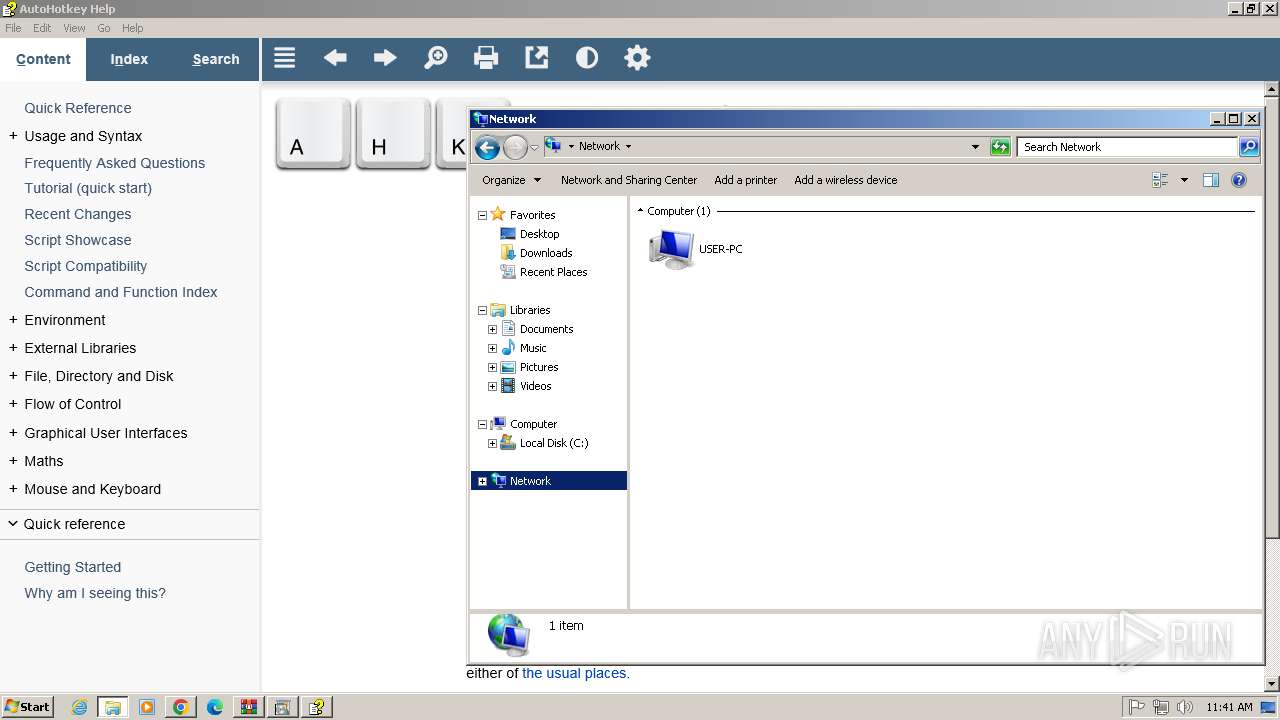The image size is (1280, 720).
Task: Select the Videos library
Action: click(535, 386)
